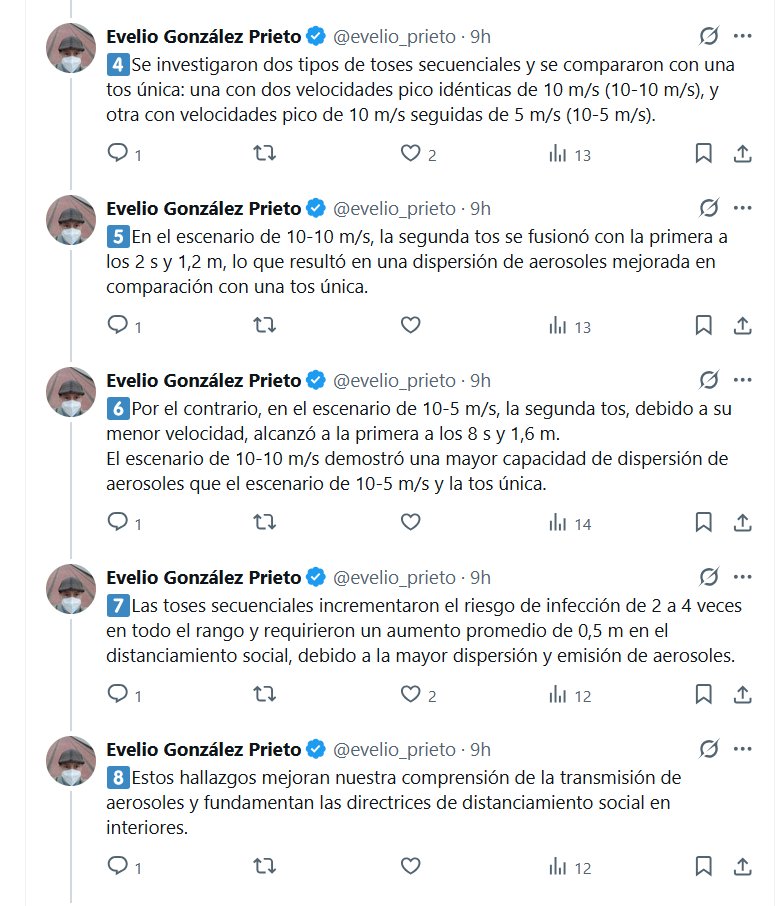Open more options menu on tweet 7

[743, 576]
